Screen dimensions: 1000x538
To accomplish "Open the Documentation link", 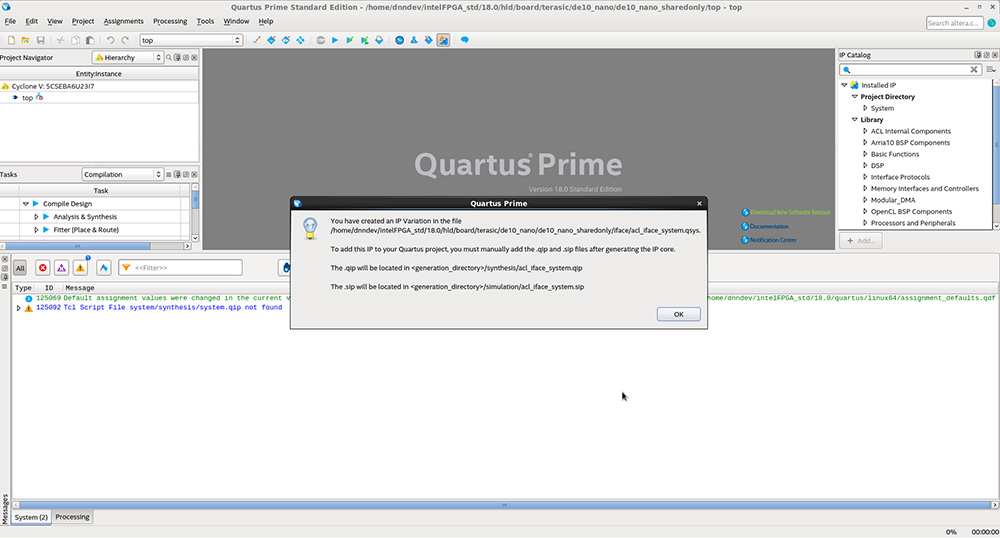I will click(769, 226).
